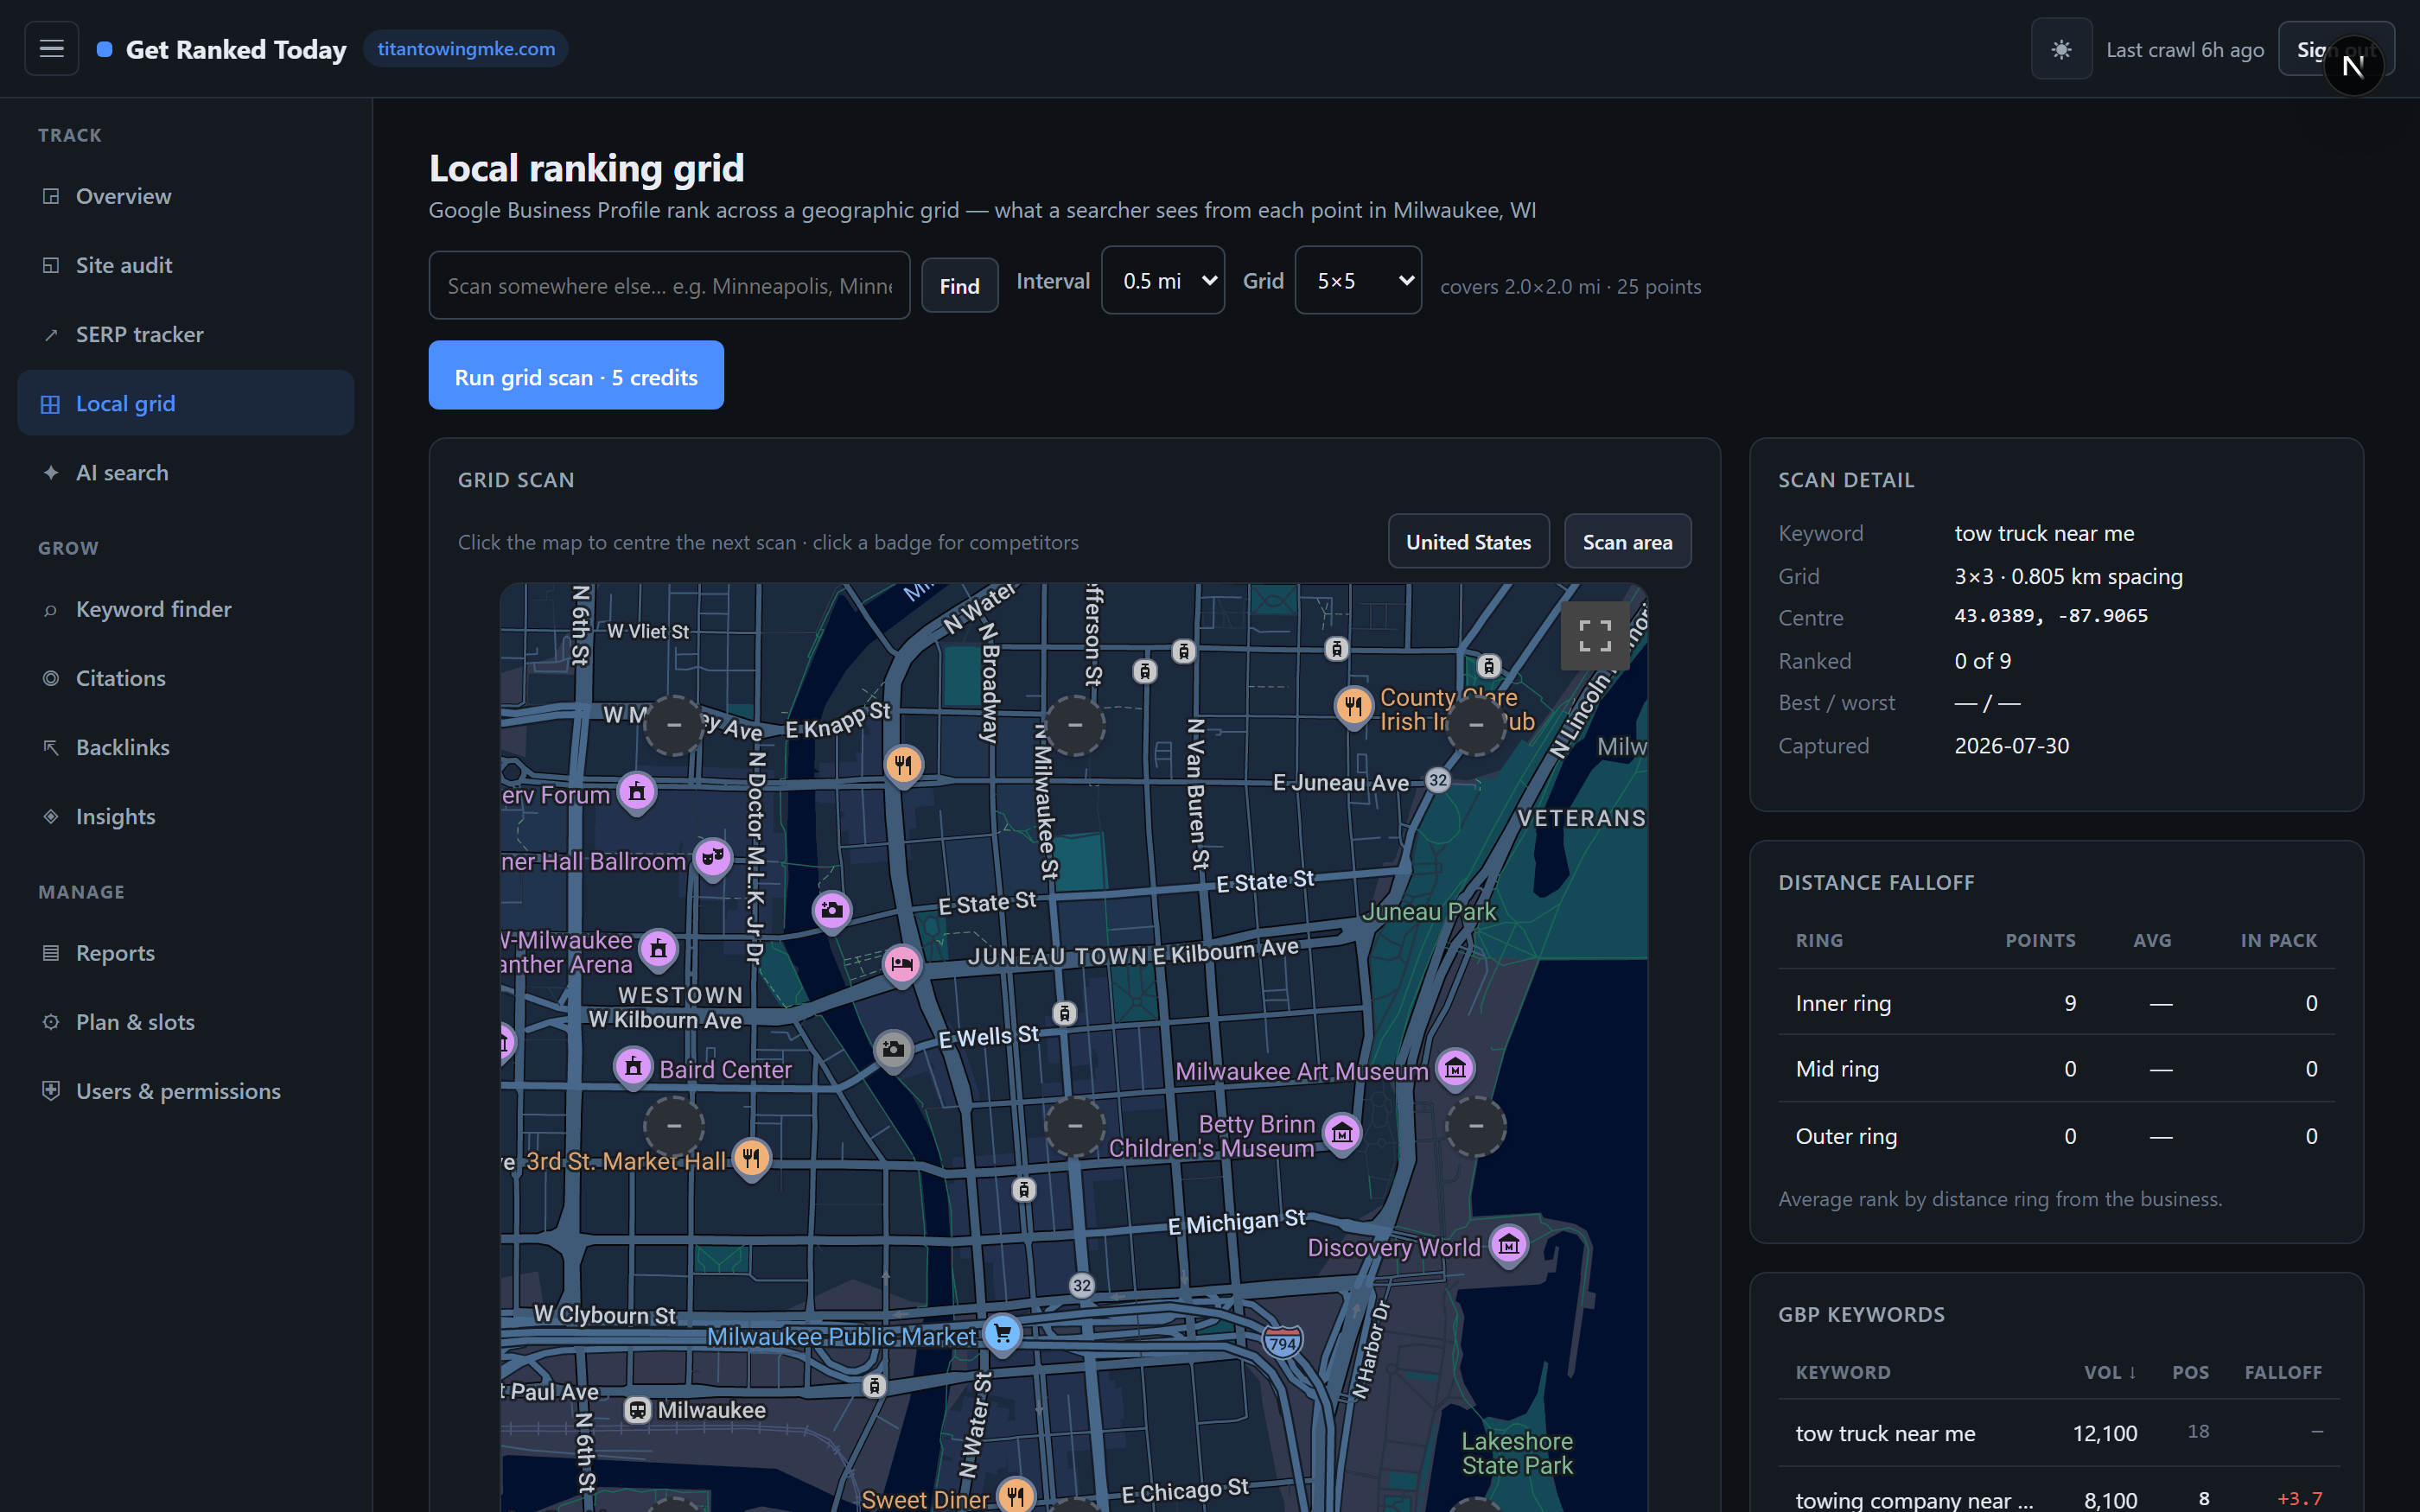Click Milwaukee train station icon
The image size is (2420, 1512).
click(x=637, y=1410)
